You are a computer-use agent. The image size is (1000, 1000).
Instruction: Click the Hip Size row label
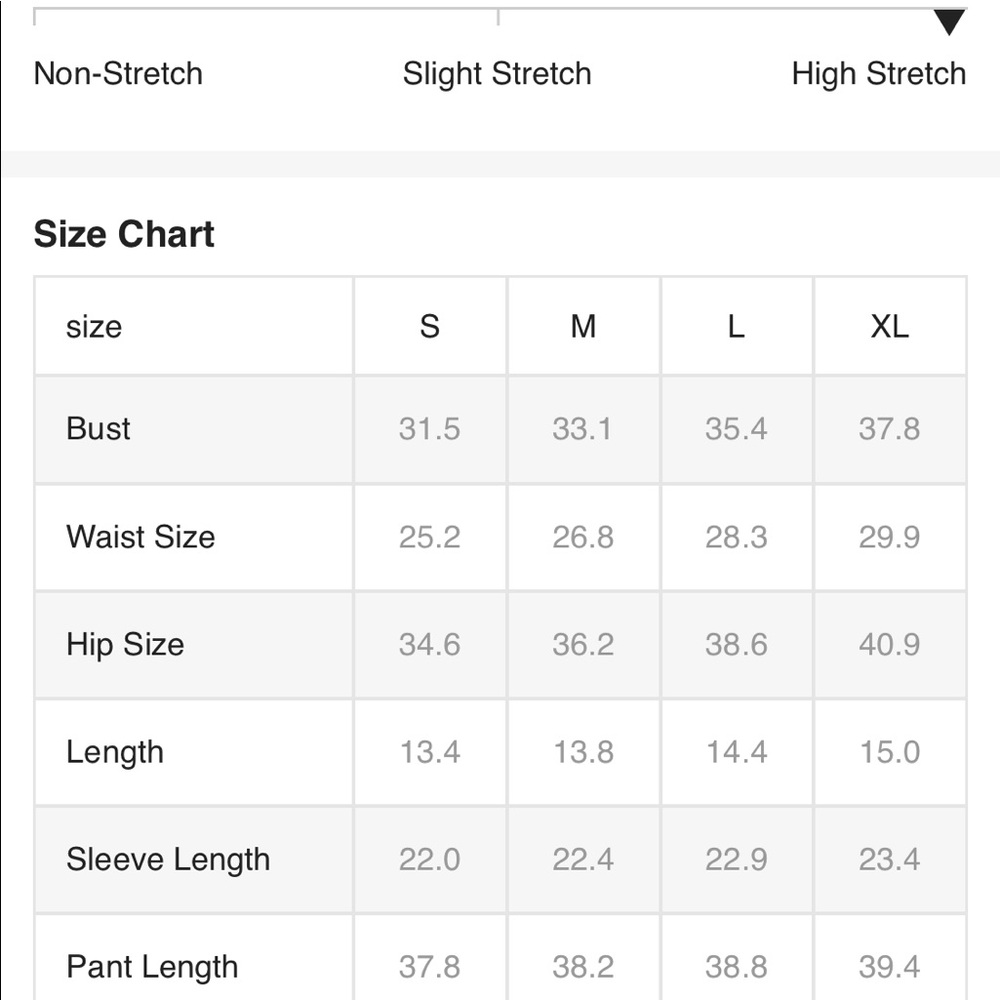(125, 644)
